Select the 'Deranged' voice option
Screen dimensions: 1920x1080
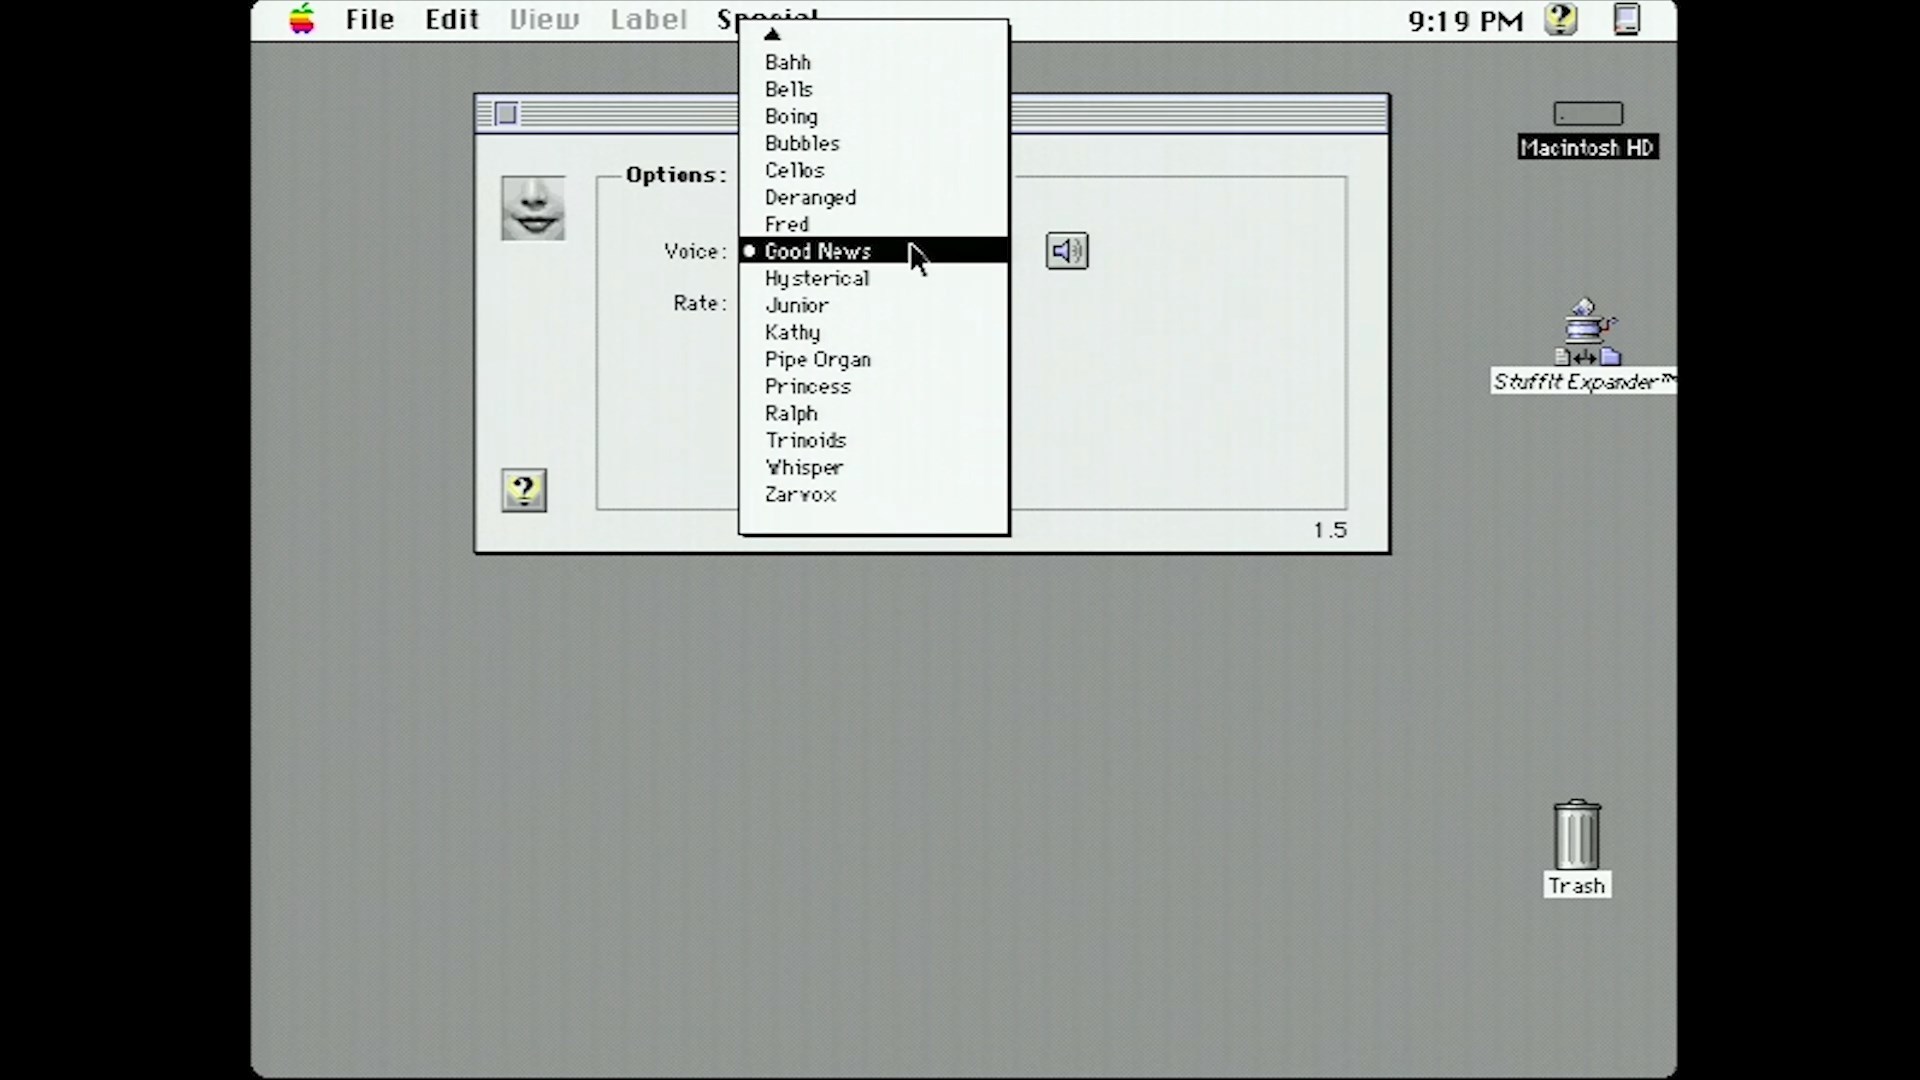click(x=810, y=196)
